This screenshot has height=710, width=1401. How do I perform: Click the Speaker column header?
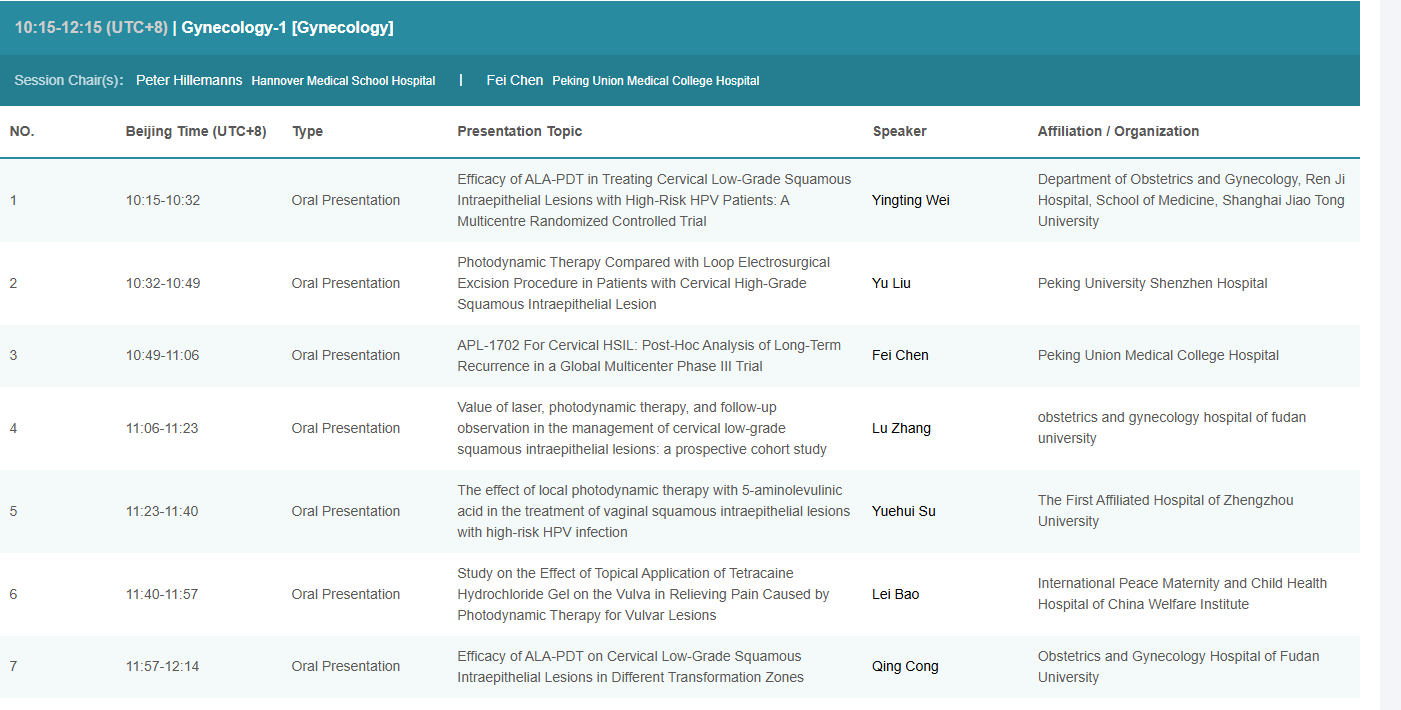(900, 131)
